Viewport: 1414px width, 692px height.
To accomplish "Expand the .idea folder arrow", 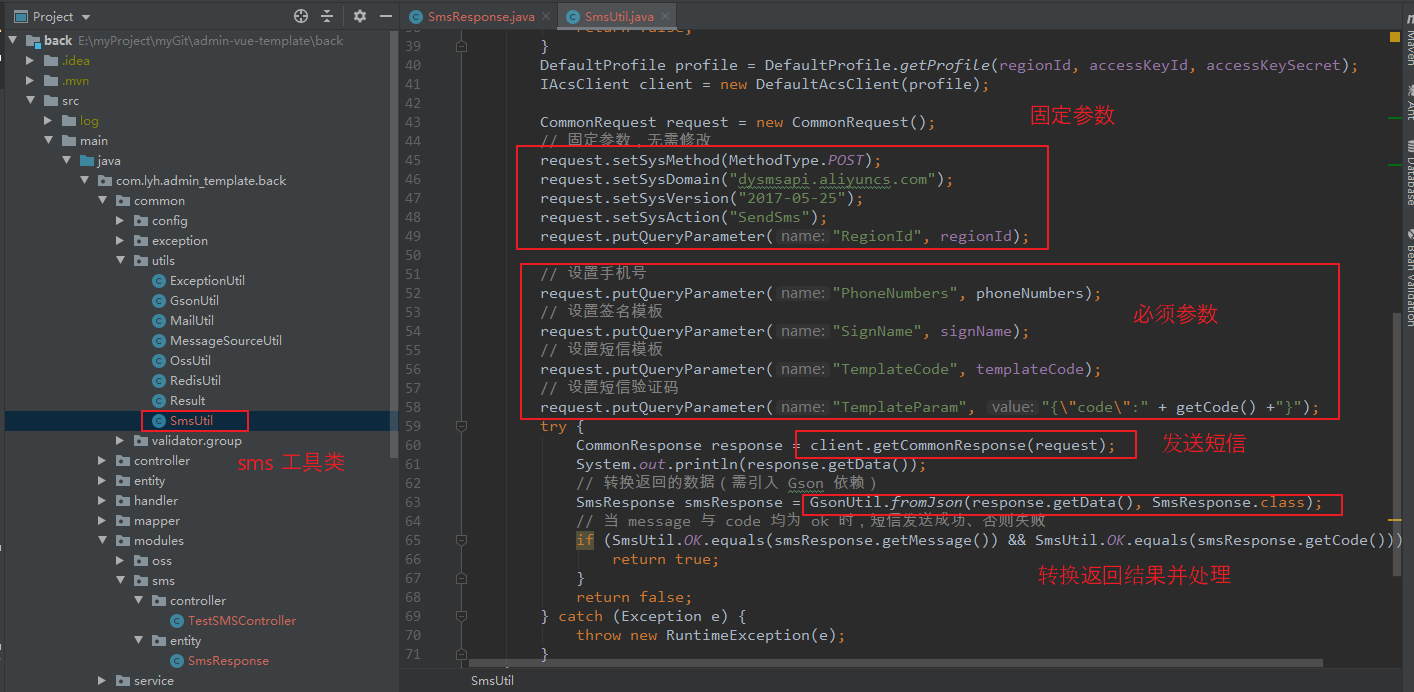I will point(30,61).
